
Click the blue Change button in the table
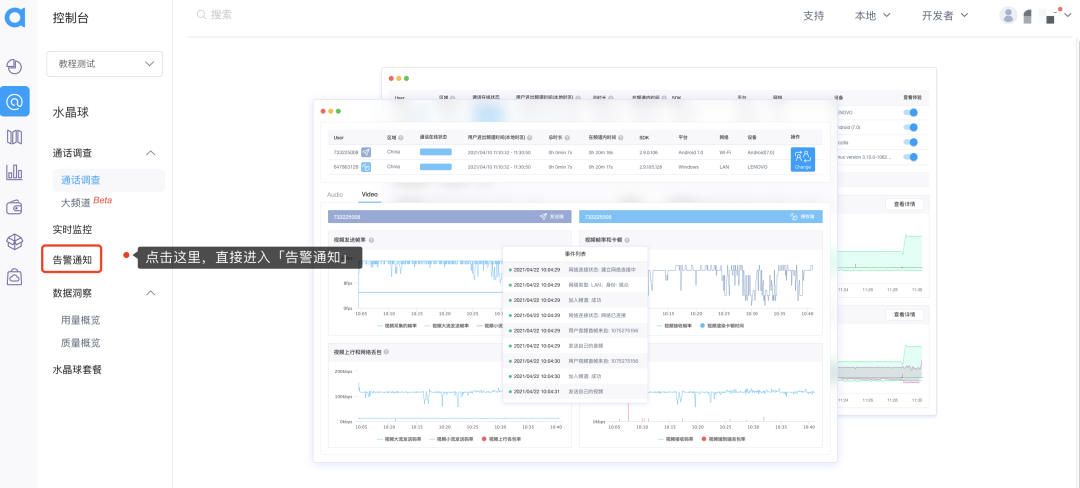802,159
